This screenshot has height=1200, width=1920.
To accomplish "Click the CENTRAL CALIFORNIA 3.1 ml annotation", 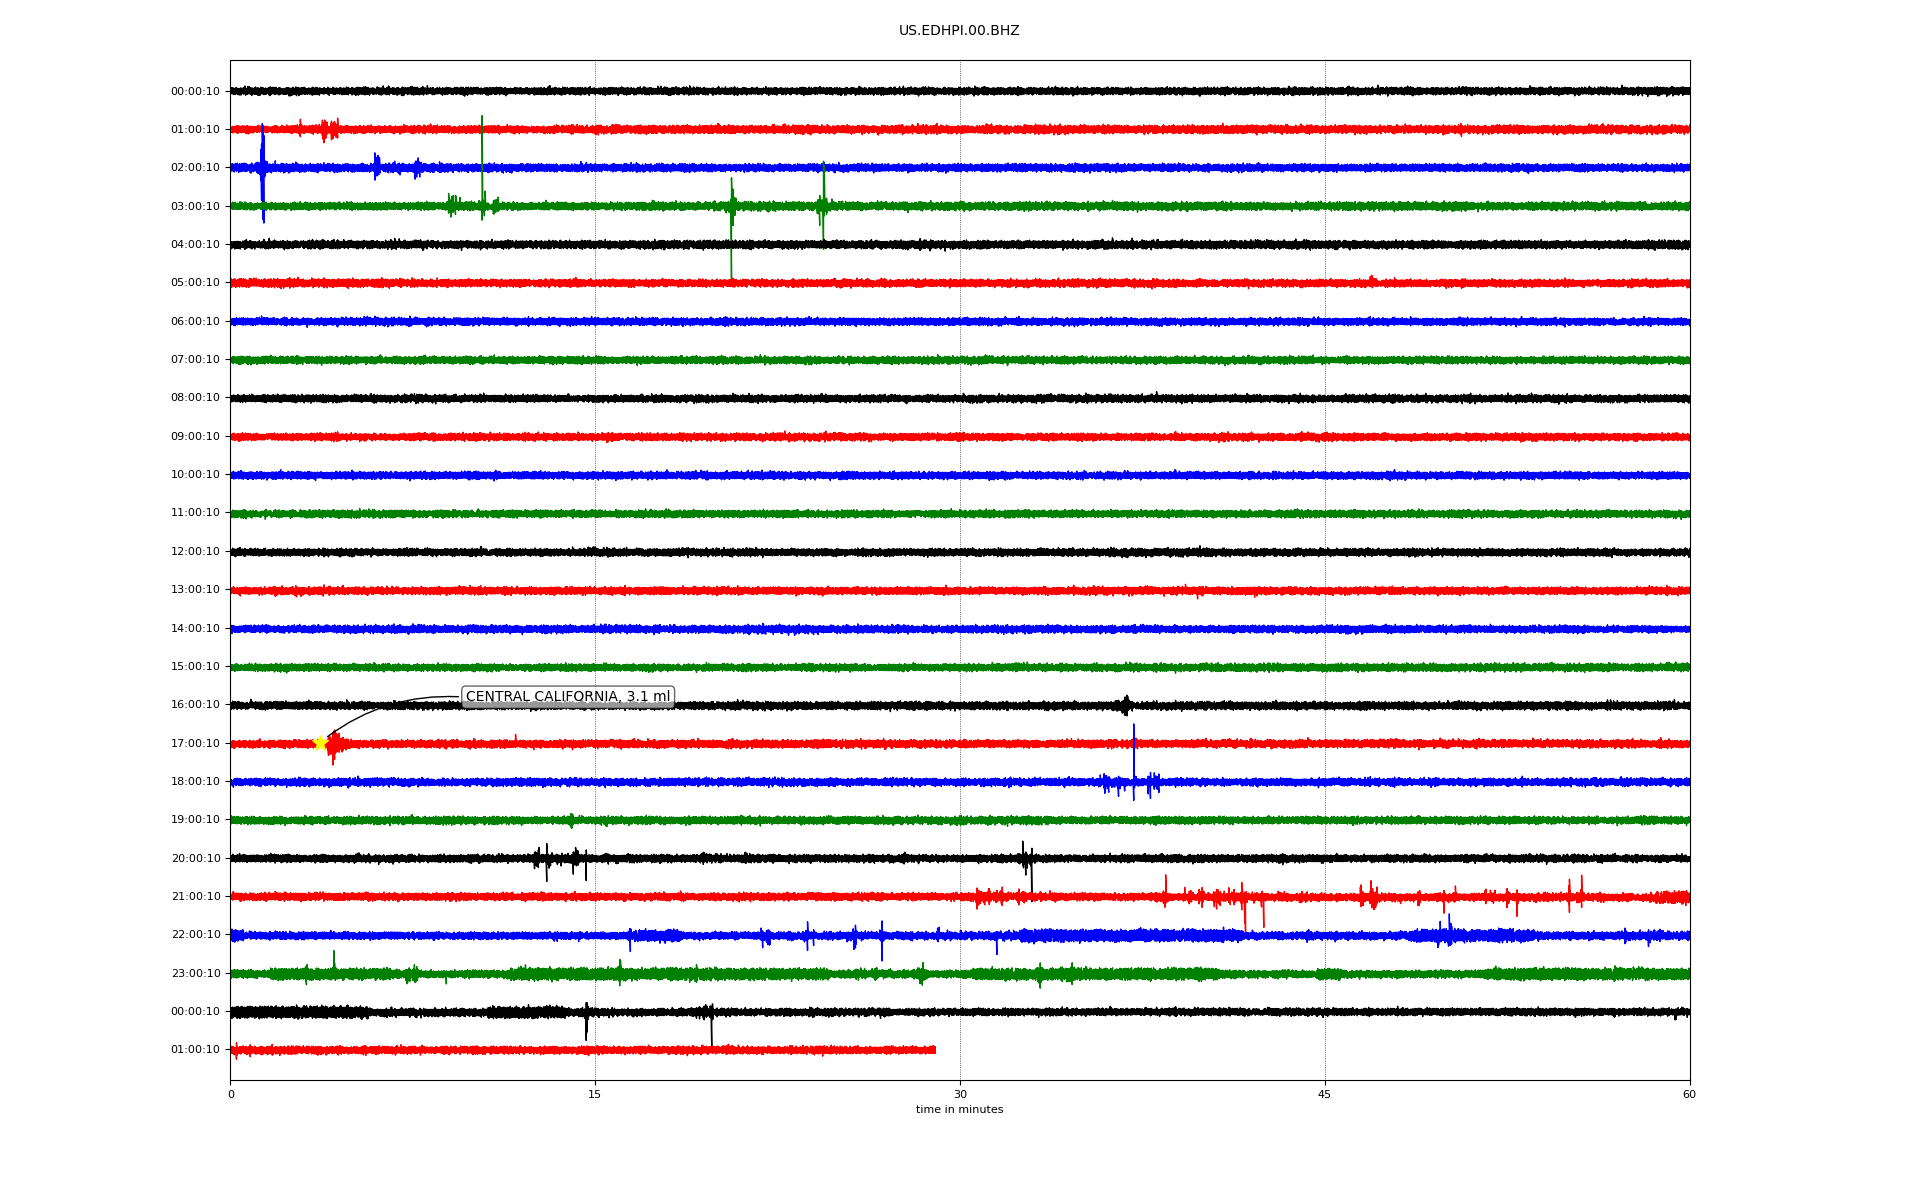I will pyautogui.click(x=567, y=697).
